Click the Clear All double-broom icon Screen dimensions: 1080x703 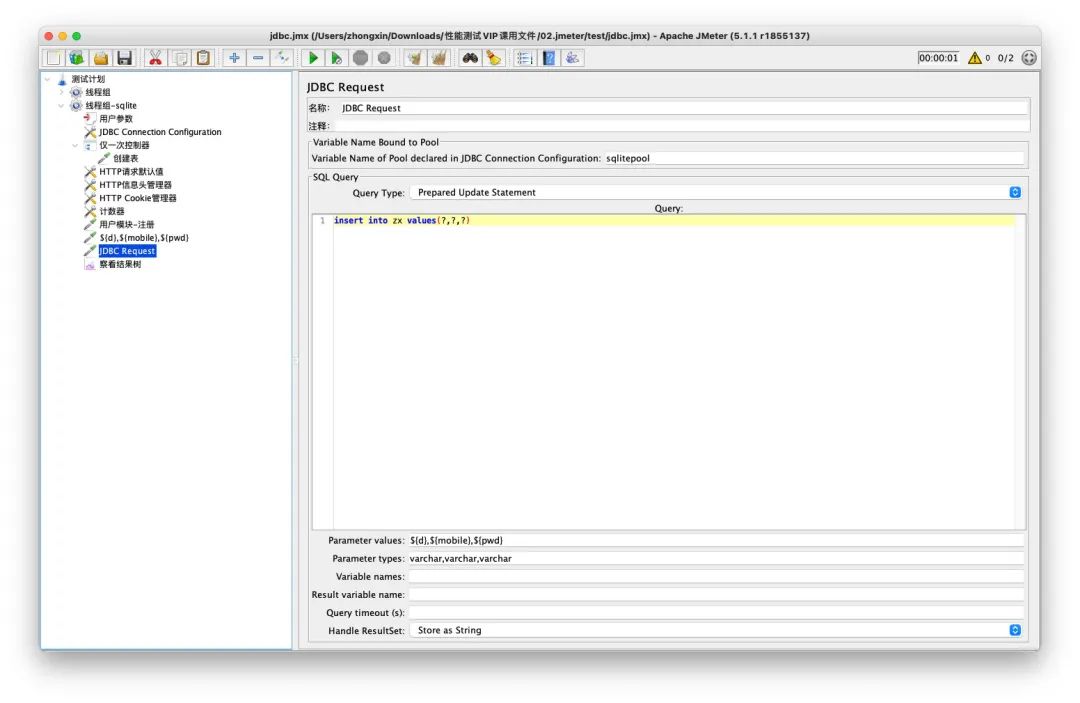439,59
